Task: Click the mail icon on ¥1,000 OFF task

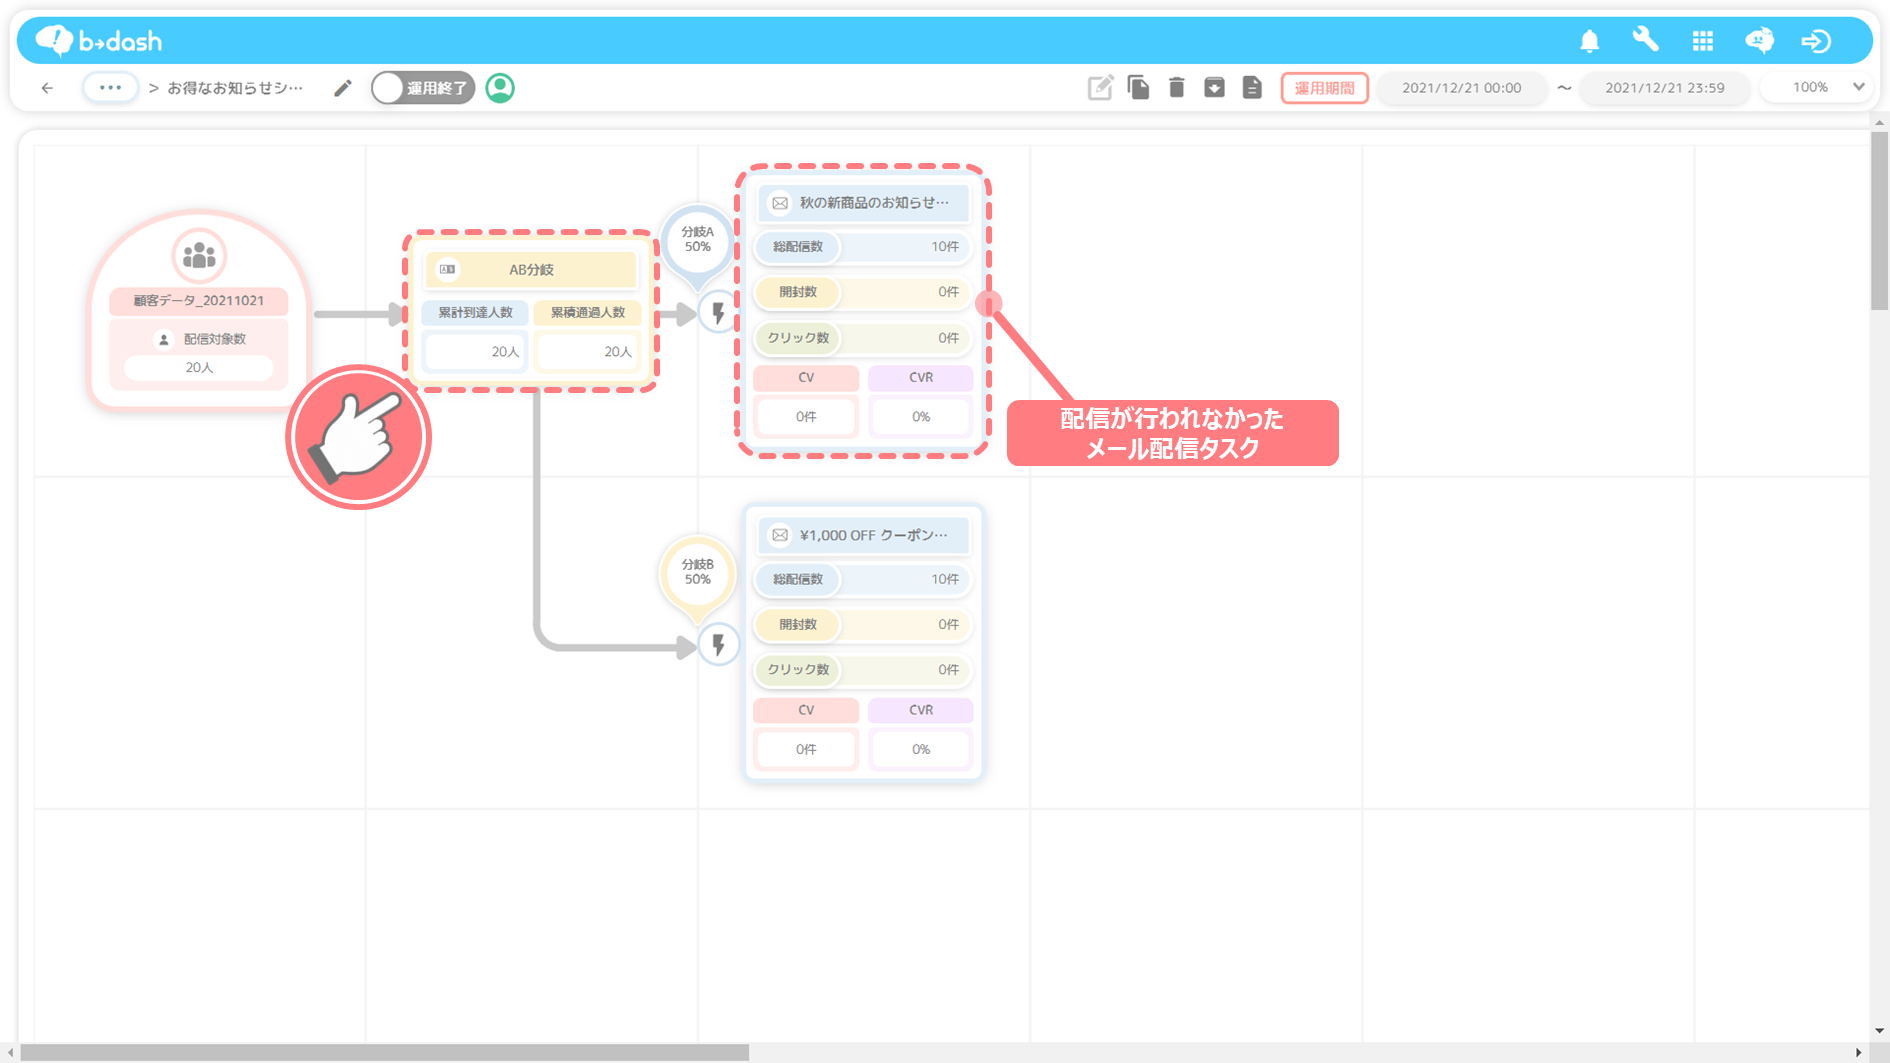Action: pyautogui.click(x=780, y=535)
